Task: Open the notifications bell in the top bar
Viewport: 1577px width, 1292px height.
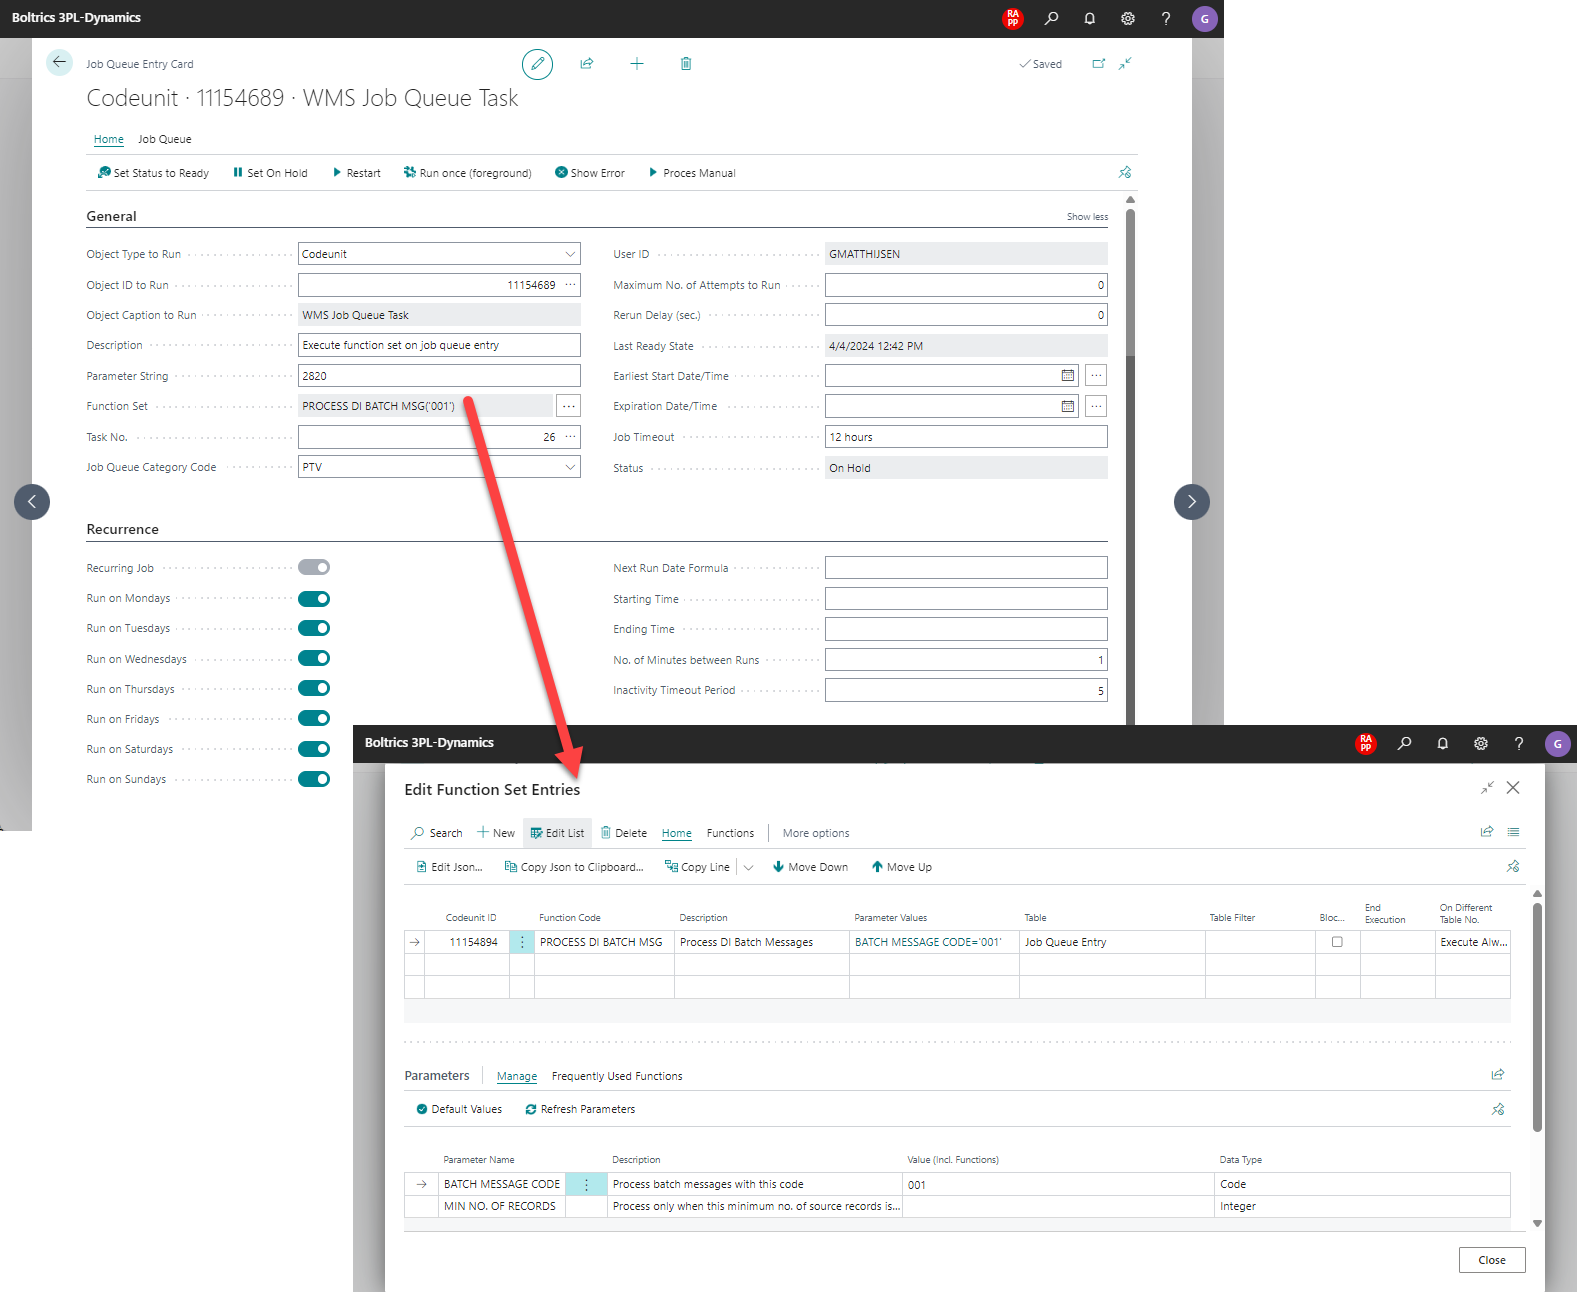Action: pyautogui.click(x=1089, y=18)
